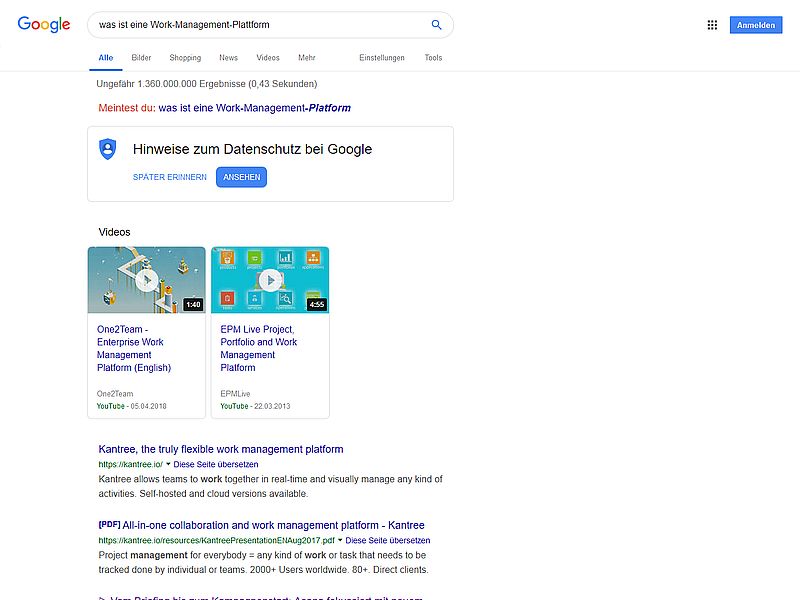Screen dimensions: 800x600
Task: Switch to the News tab
Action: (x=229, y=58)
